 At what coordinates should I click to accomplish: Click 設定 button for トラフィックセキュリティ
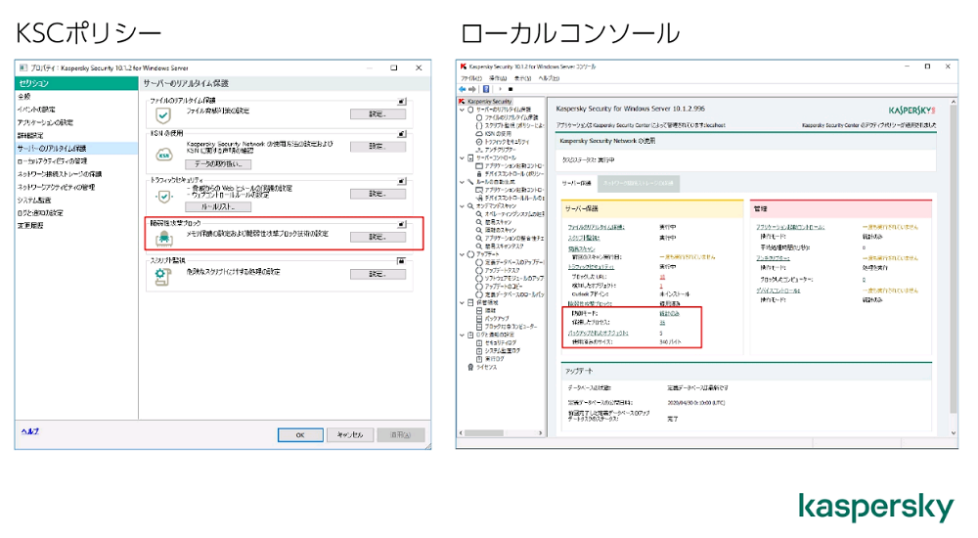(377, 194)
